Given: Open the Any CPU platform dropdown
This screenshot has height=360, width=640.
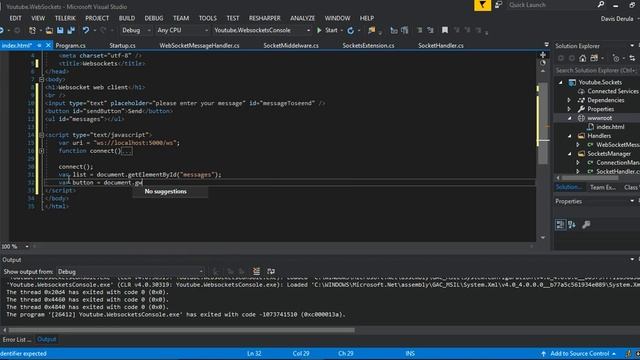Looking at the screenshot, I should pyautogui.click(x=182, y=30).
